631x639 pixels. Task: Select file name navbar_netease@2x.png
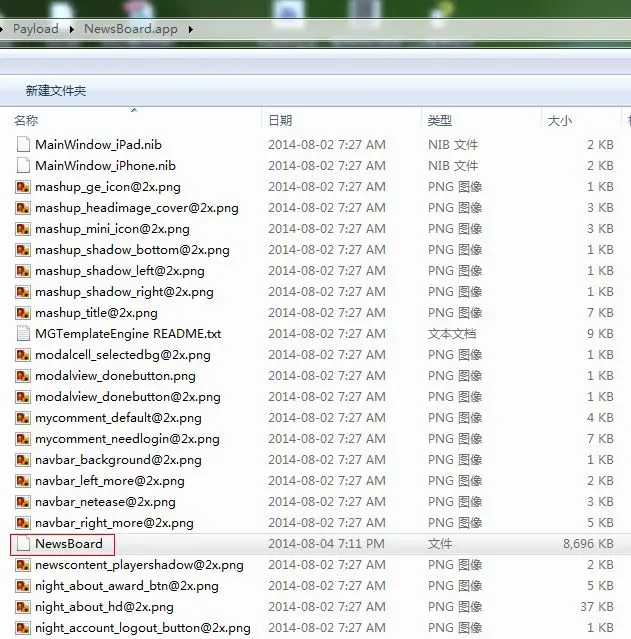tap(106, 502)
